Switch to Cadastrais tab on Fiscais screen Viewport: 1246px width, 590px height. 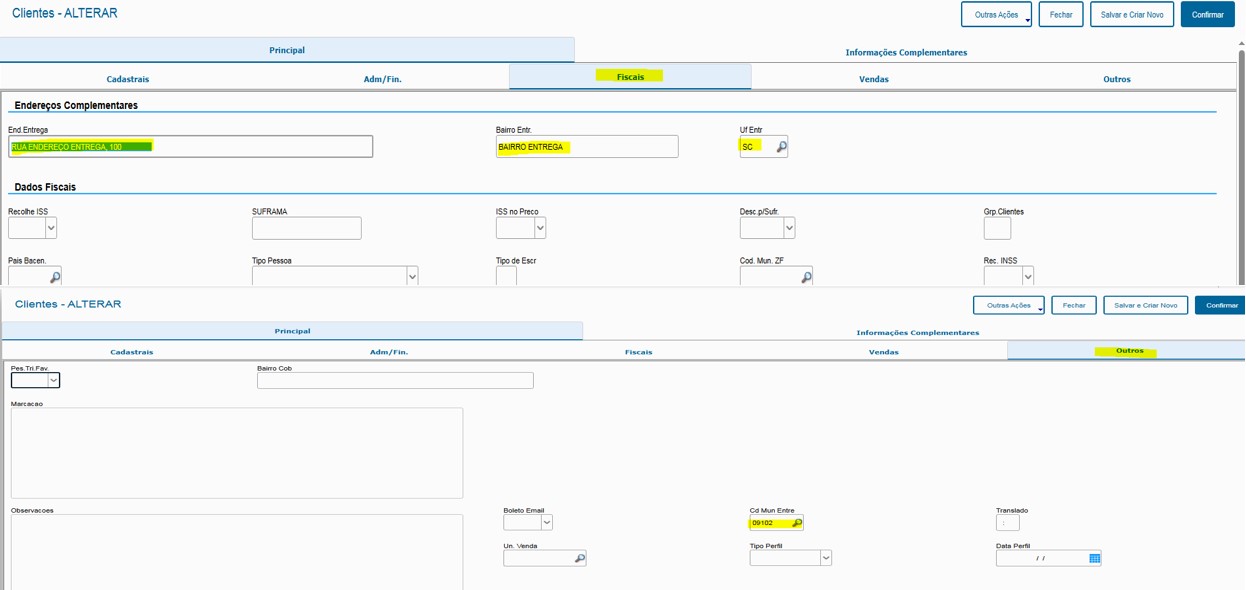coord(128,79)
